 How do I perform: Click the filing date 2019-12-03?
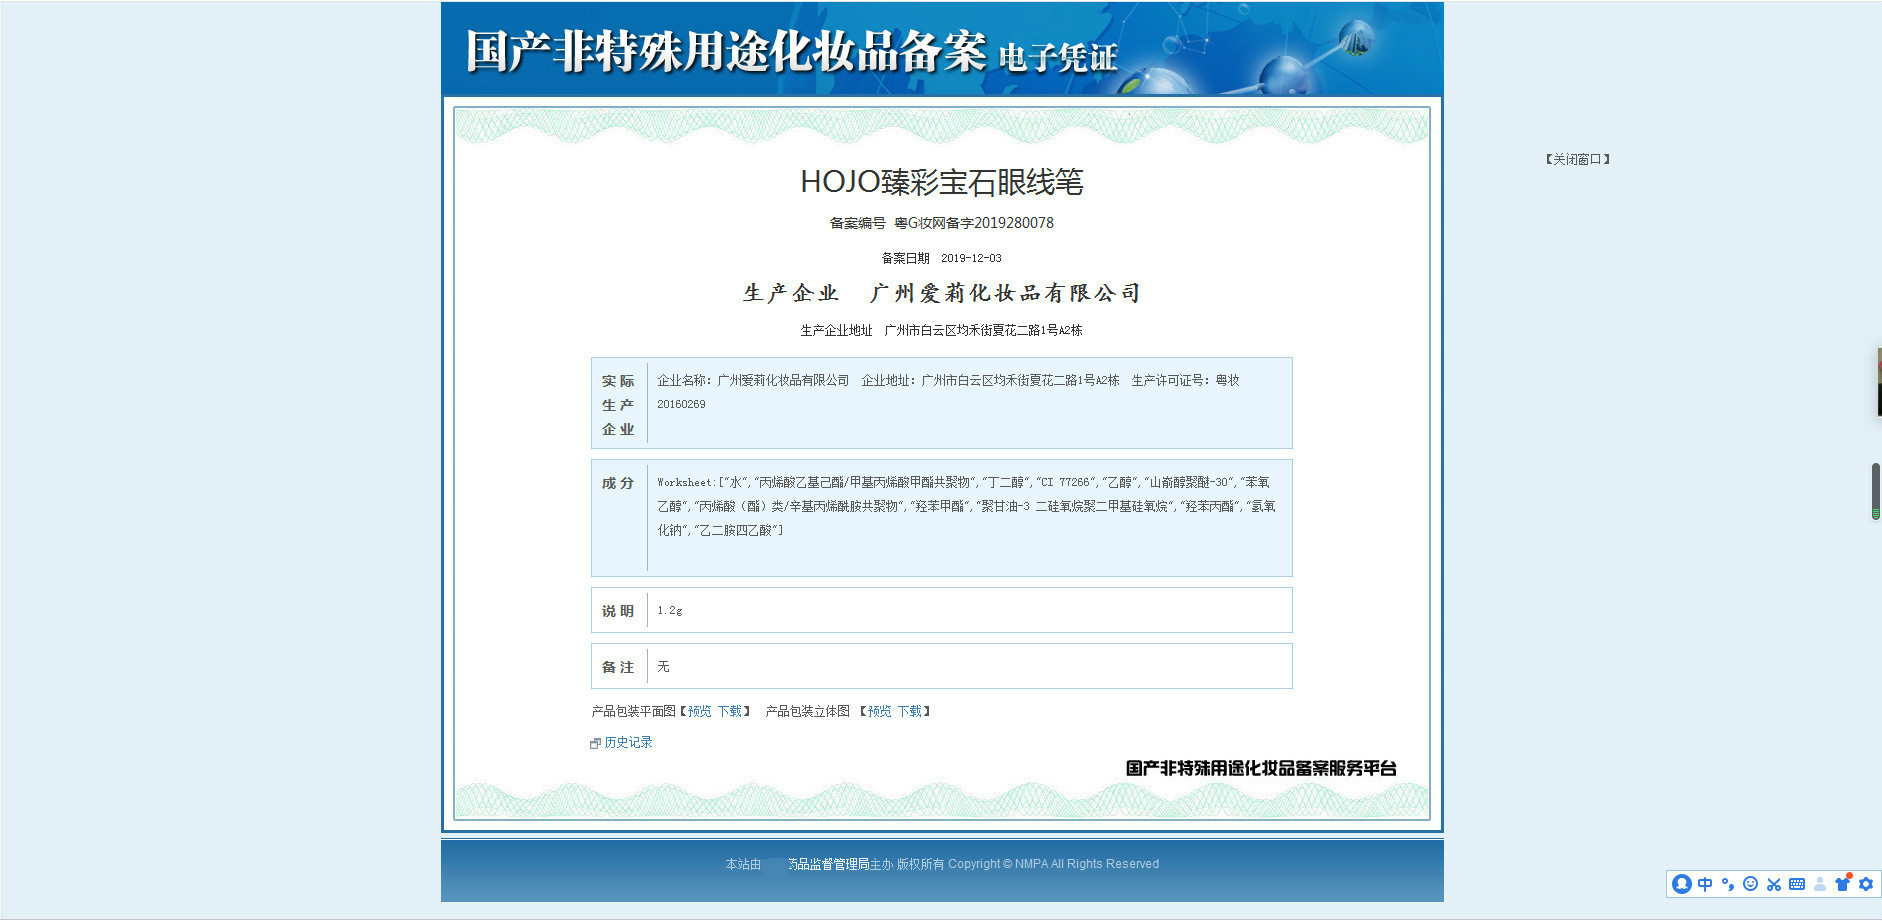[x=971, y=258]
